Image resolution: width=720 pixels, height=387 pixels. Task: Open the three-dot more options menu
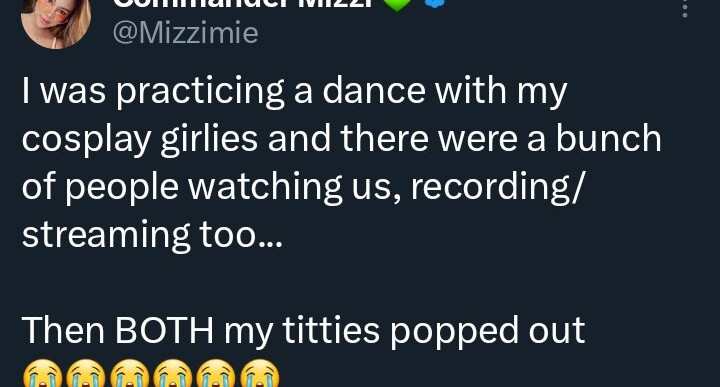(685, 9)
